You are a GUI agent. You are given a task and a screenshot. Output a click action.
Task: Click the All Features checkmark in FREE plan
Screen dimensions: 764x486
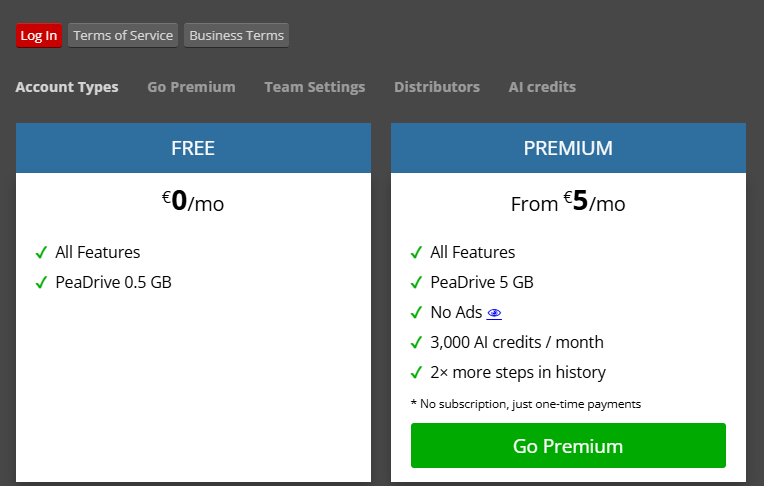(41, 253)
